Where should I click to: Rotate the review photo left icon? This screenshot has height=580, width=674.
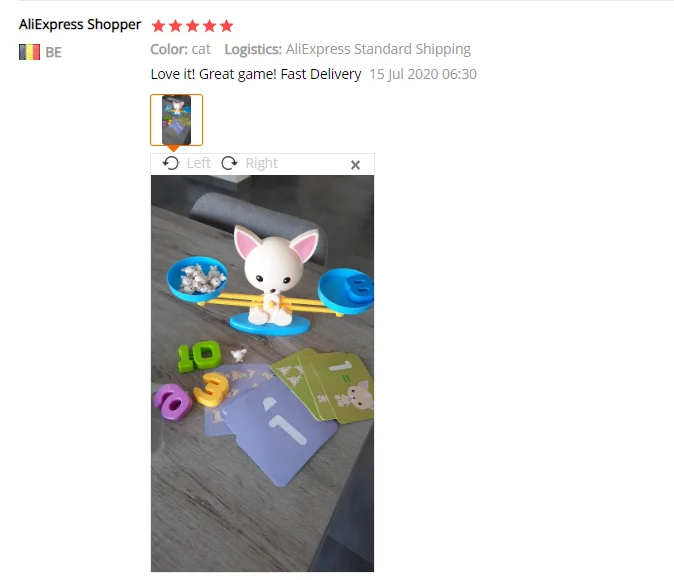pyautogui.click(x=171, y=163)
